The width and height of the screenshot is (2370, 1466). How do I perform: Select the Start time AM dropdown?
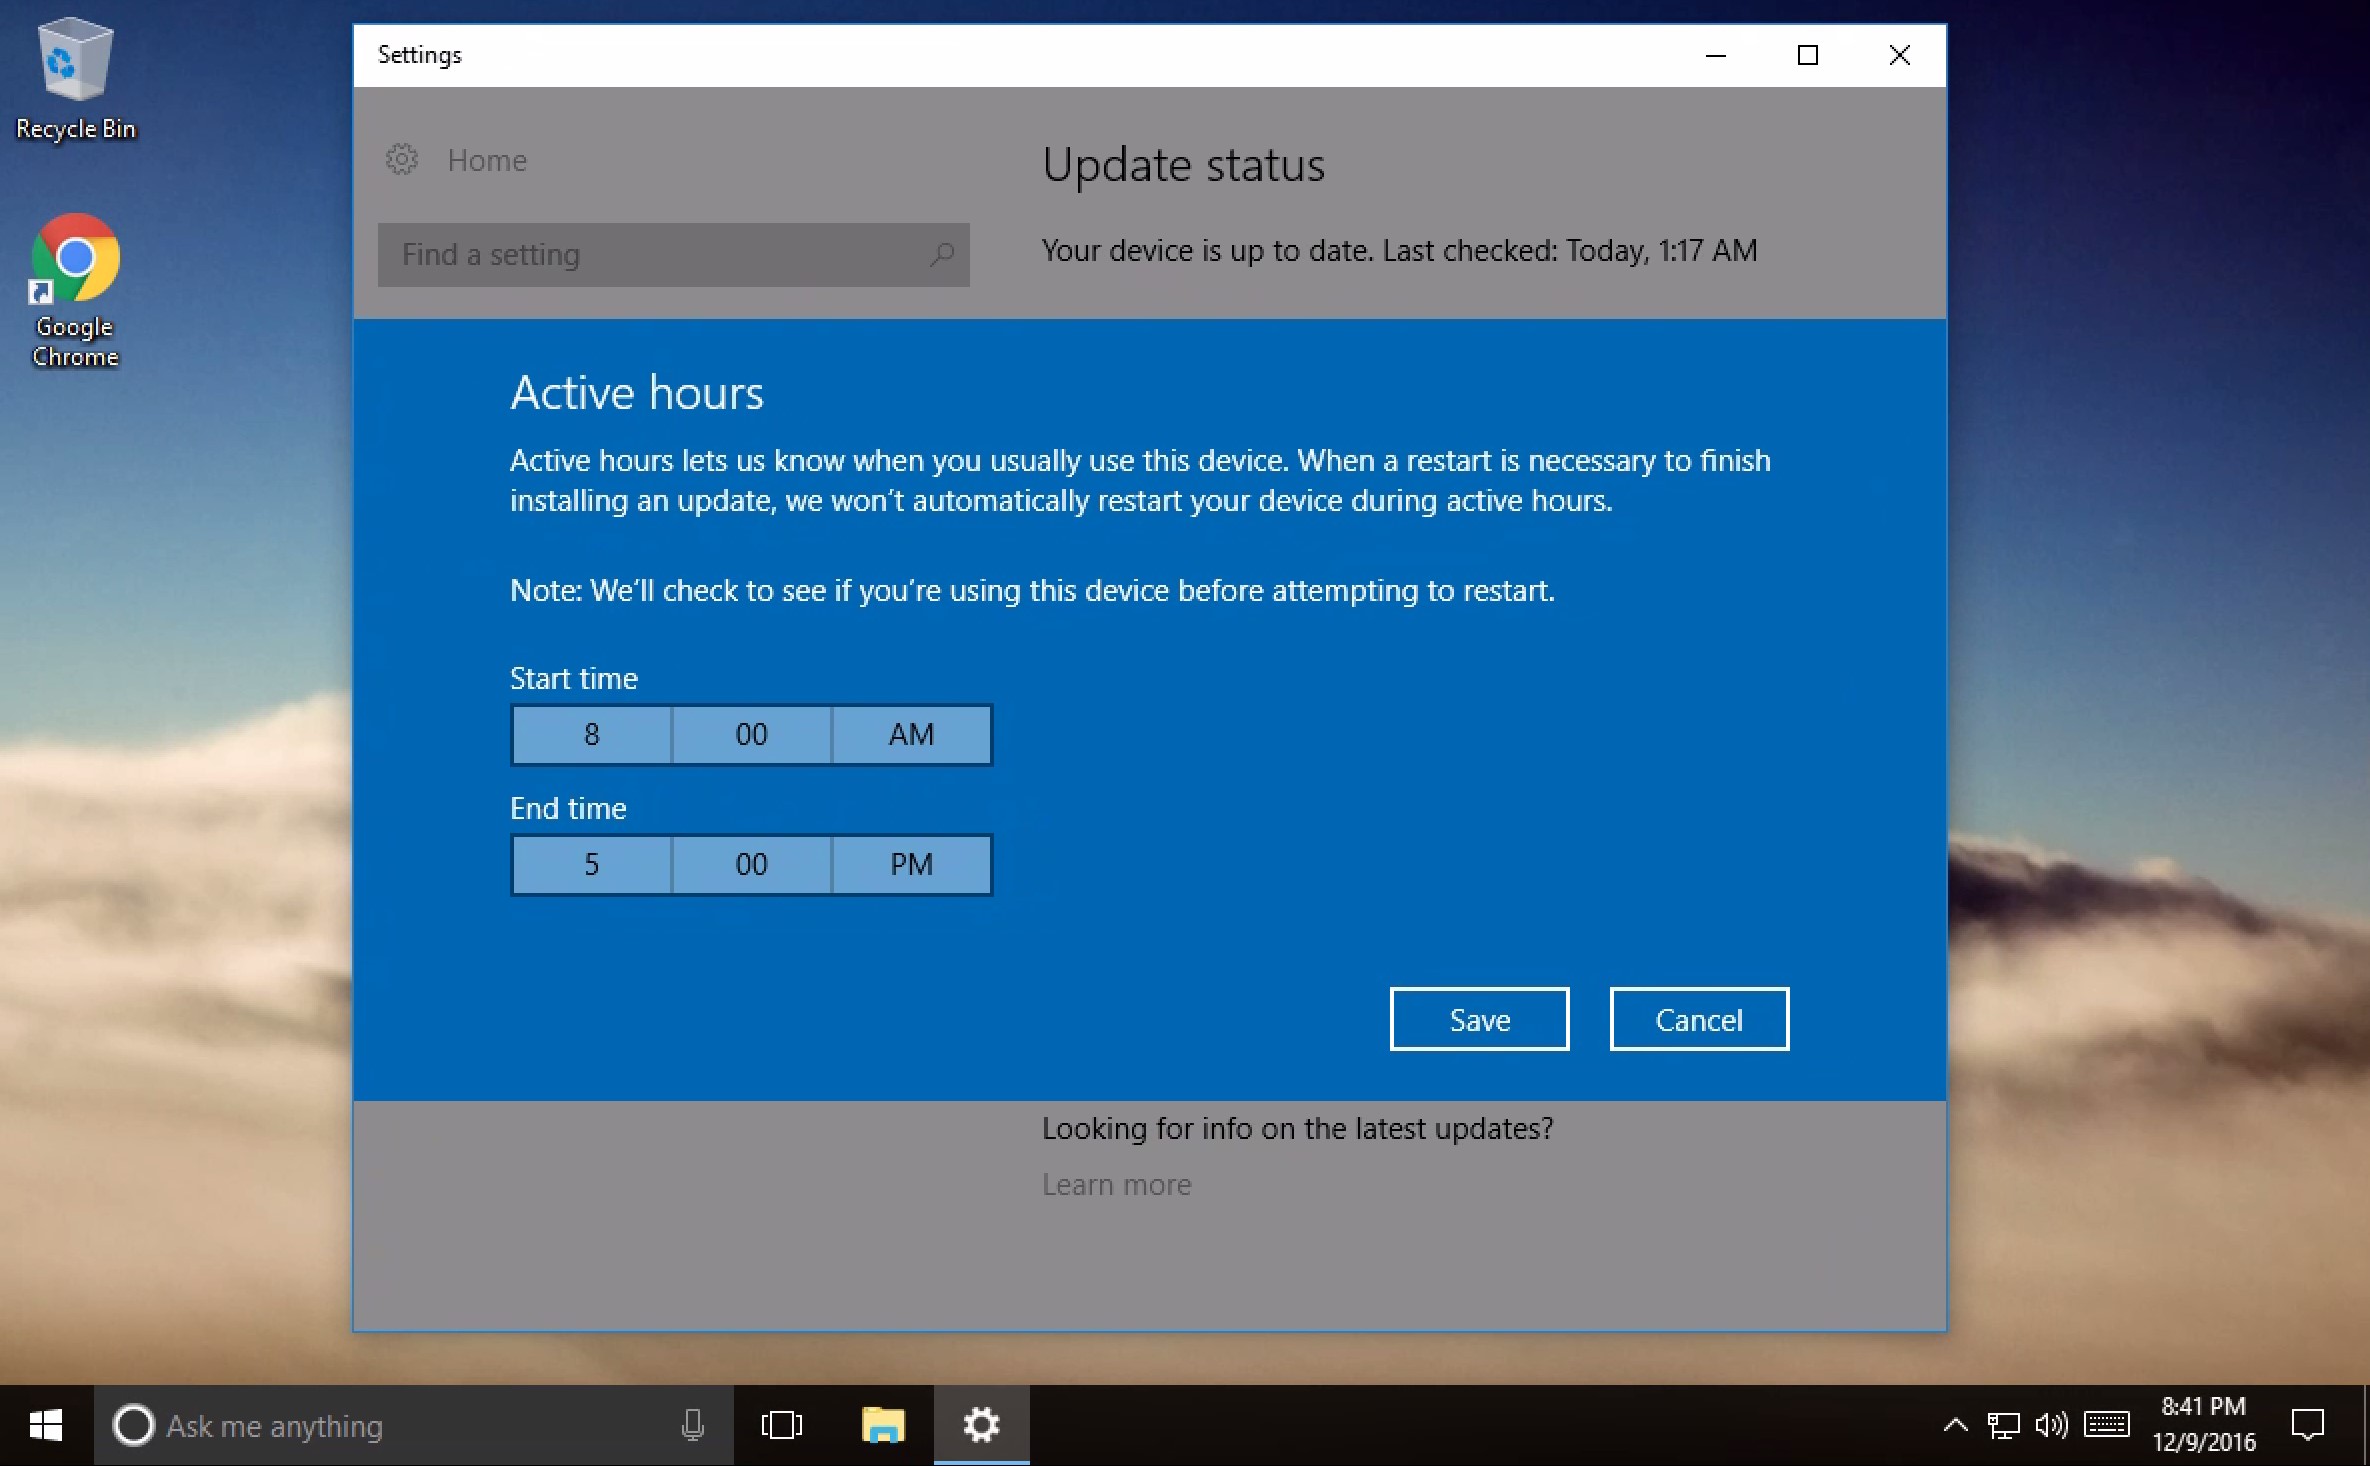[911, 735]
